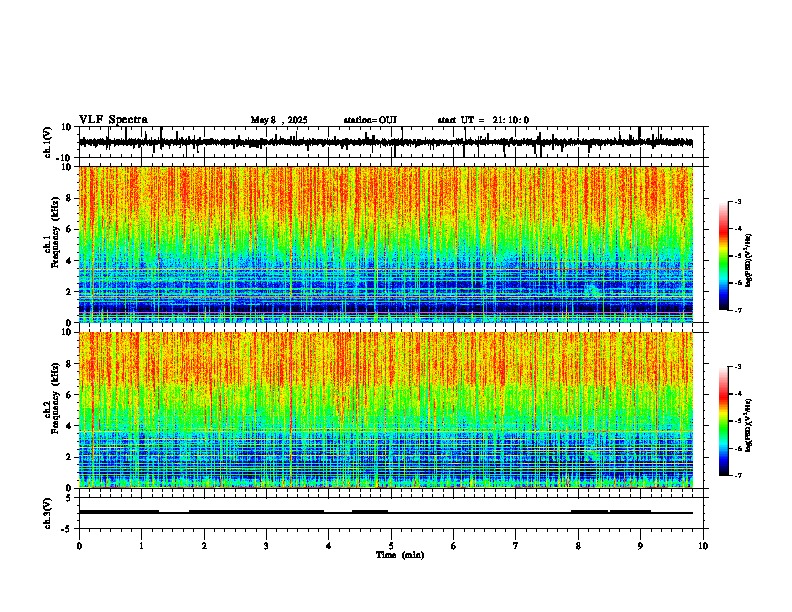Select the "May 8 , 2025" date text

279,120
